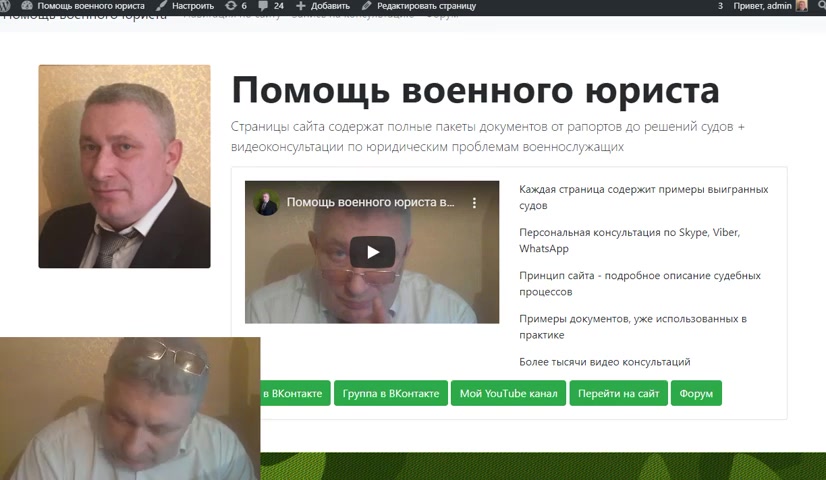Viewport: 826px width, 480px height.
Task: Click the updates icon showing 6
Action: [231, 6]
